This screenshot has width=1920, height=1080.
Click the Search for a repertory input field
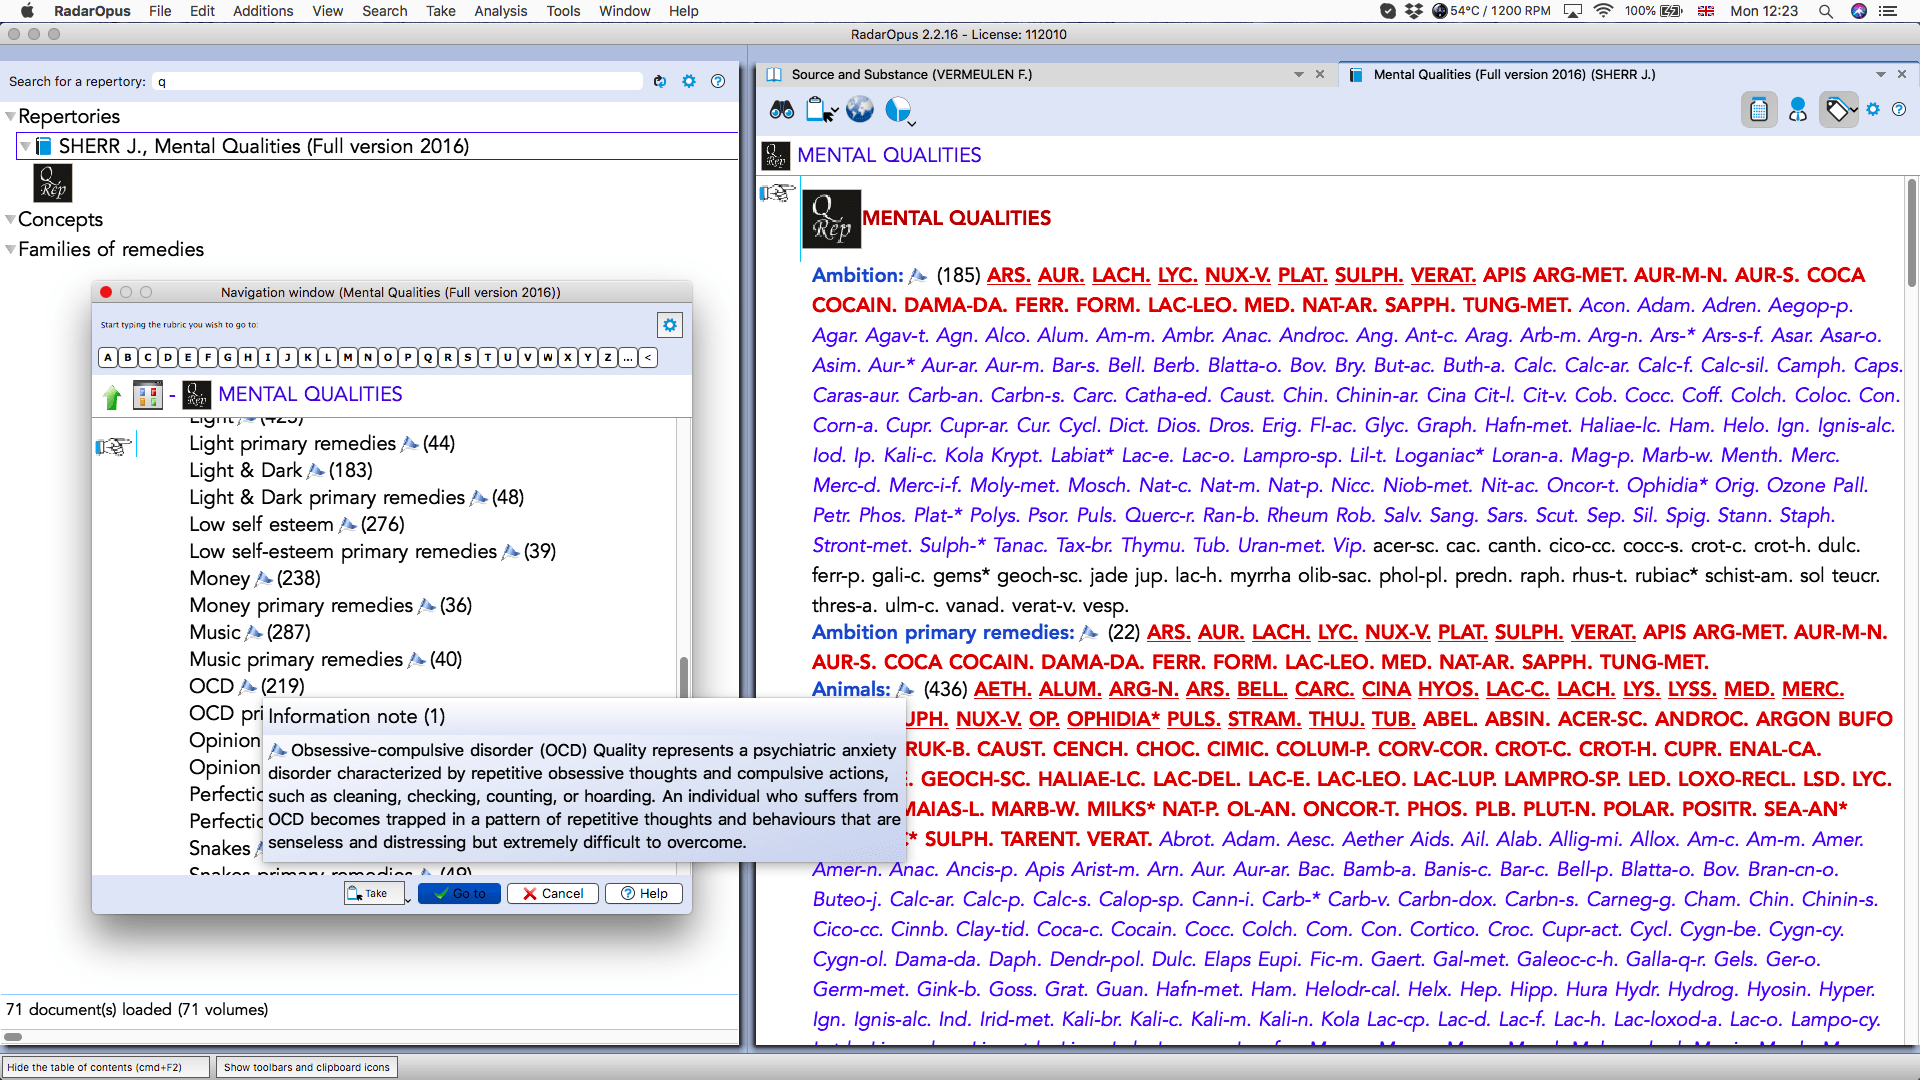[398, 82]
